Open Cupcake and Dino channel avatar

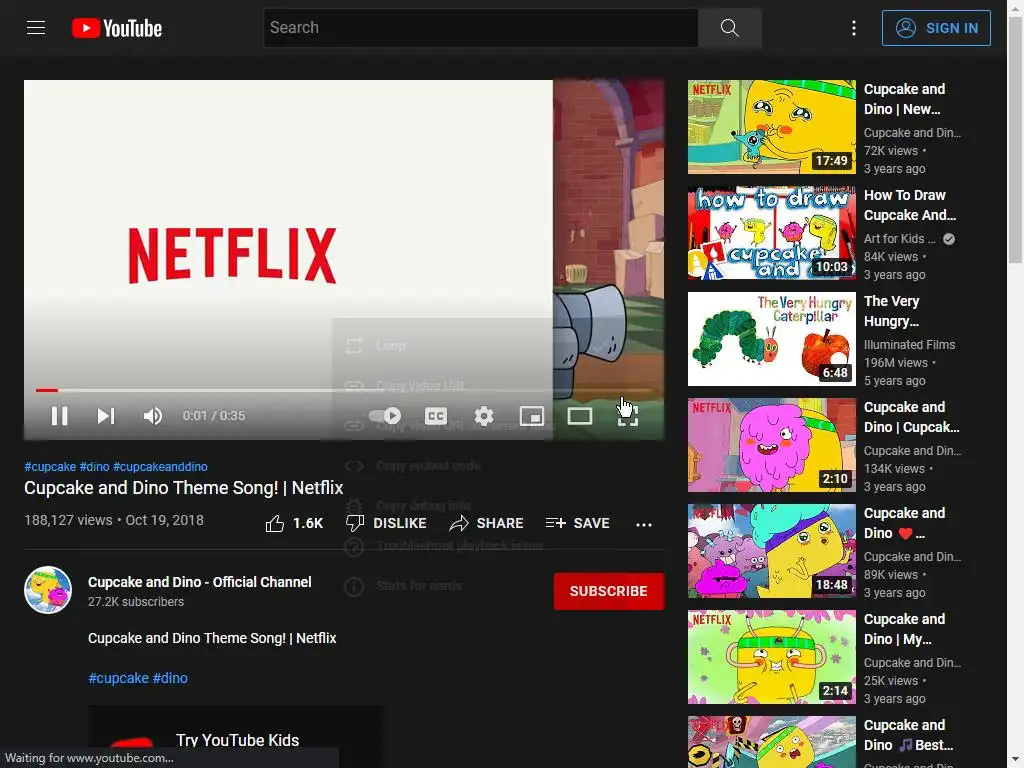48,590
